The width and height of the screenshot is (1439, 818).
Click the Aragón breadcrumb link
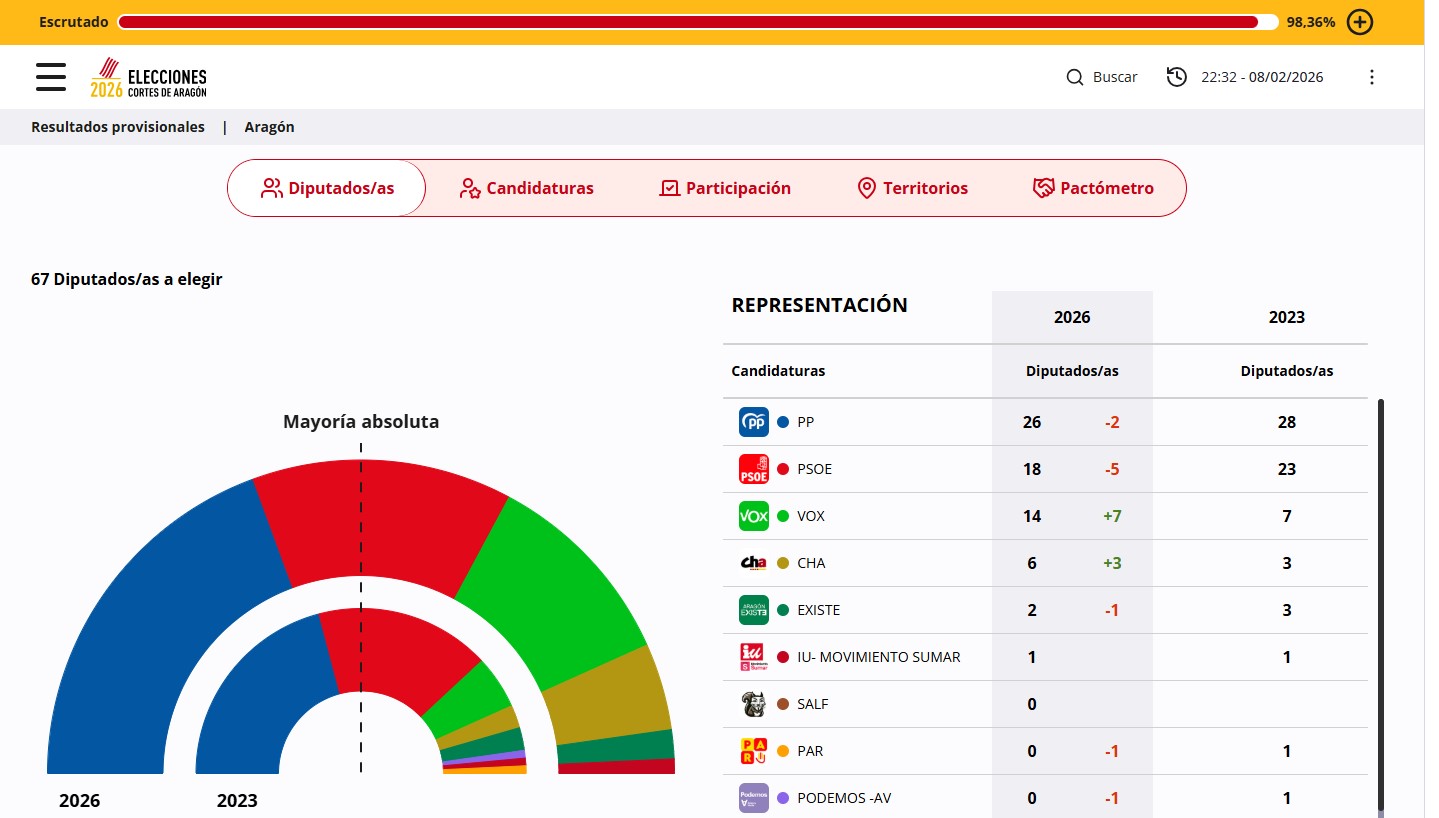(269, 127)
